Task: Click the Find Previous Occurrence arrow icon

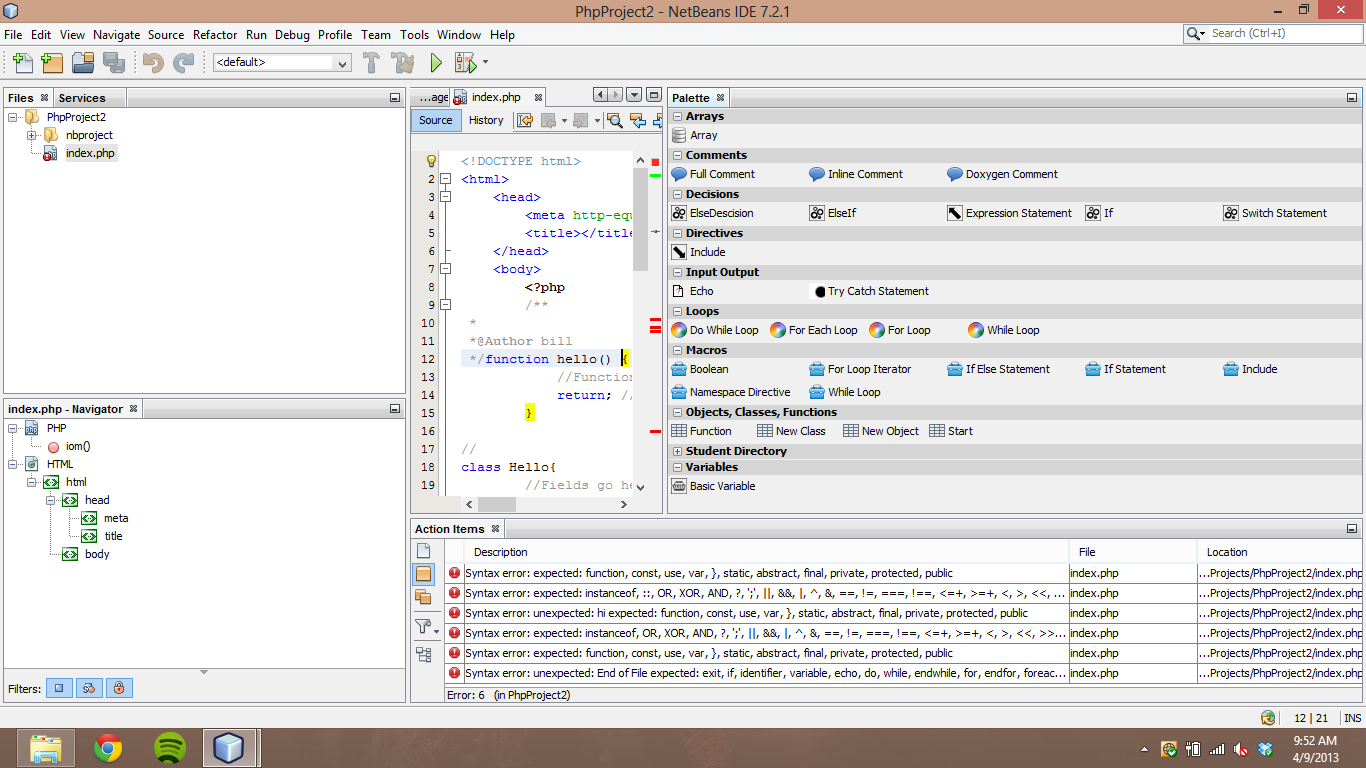Action: click(637, 121)
